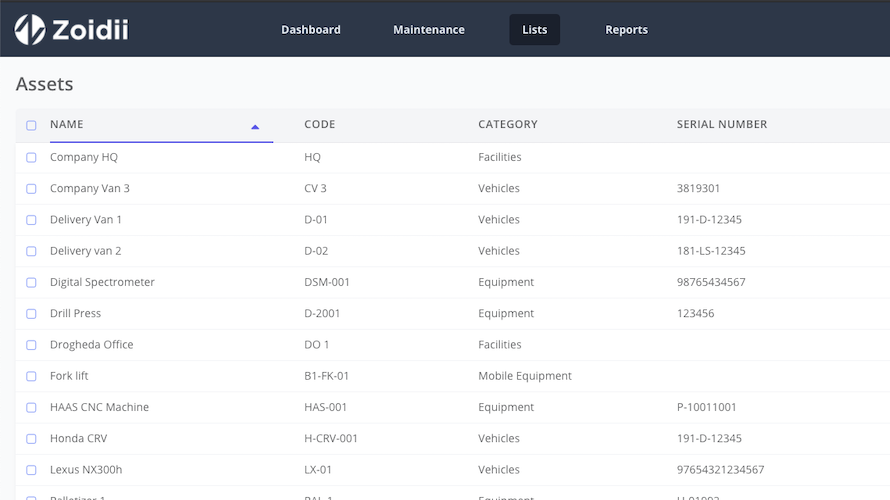Open the Lexus NX300h asset
Screen dimensions: 890x500
coord(86,469)
